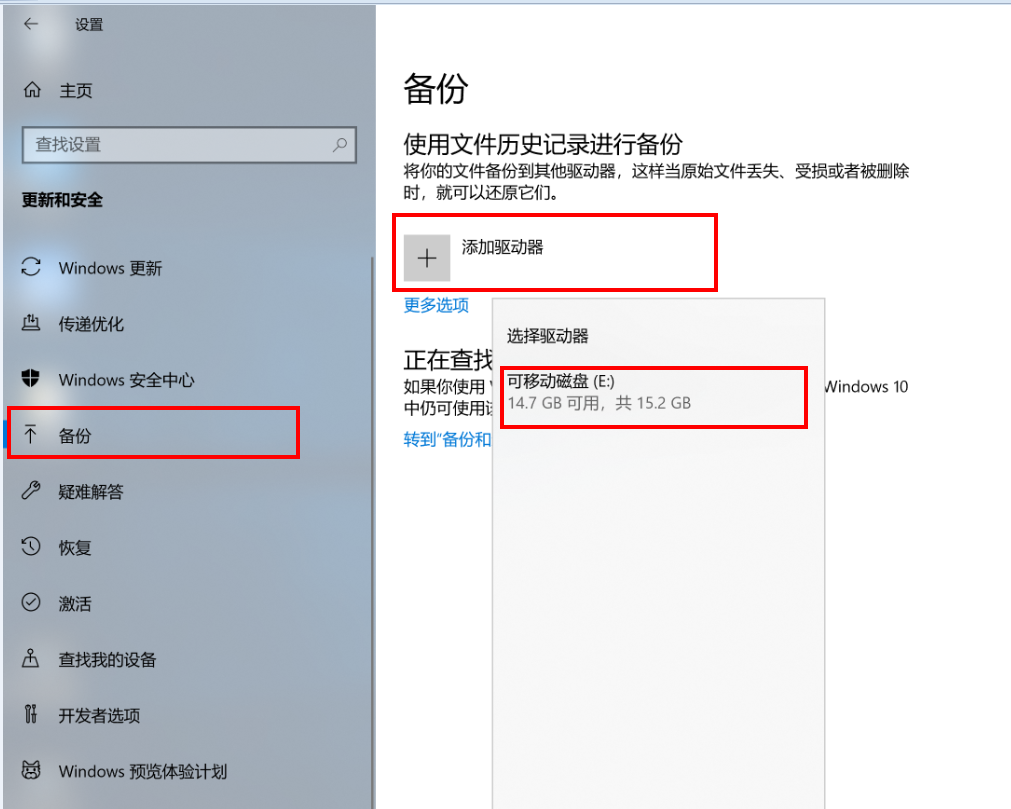Click the 开发者选项 tools icon
Image resolution: width=1011 pixels, height=809 pixels.
[32, 715]
